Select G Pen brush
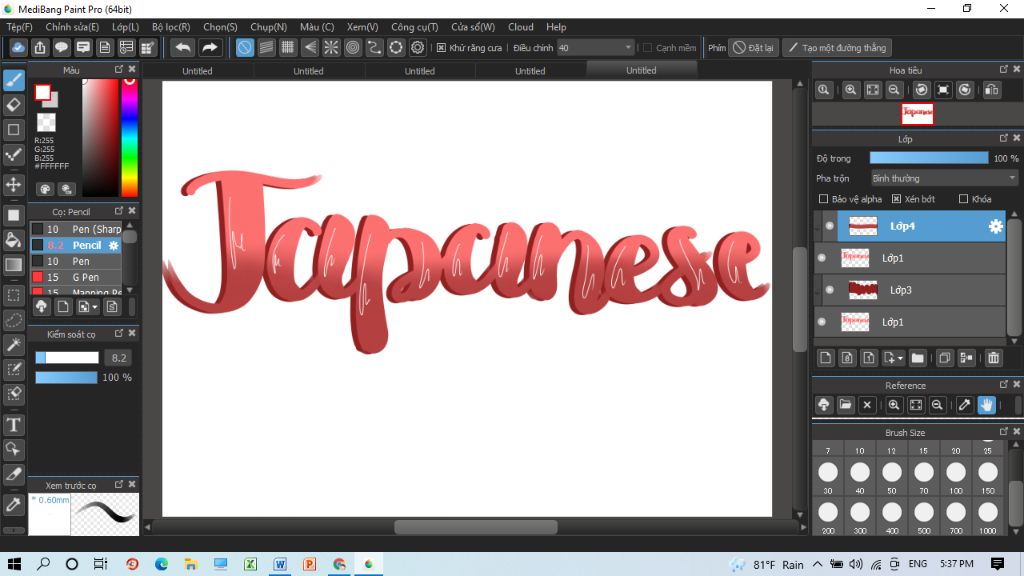The height and width of the screenshot is (576, 1024). pos(76,277)
